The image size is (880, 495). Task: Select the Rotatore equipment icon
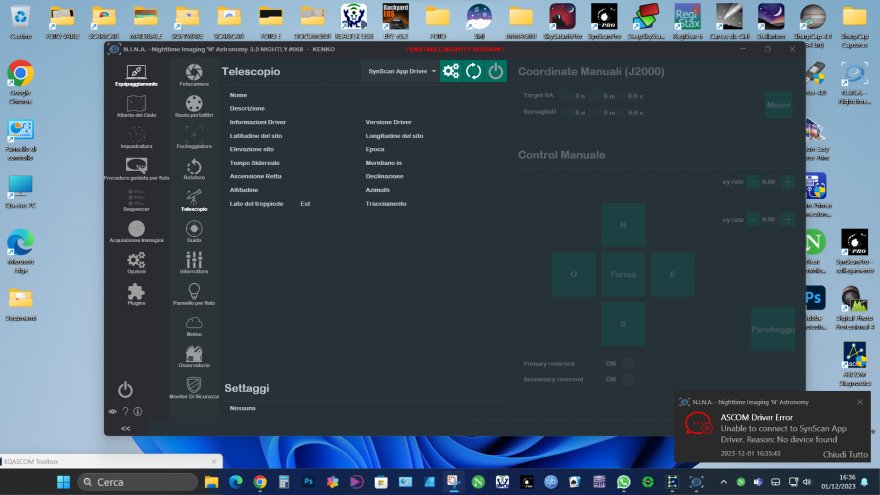194,169
